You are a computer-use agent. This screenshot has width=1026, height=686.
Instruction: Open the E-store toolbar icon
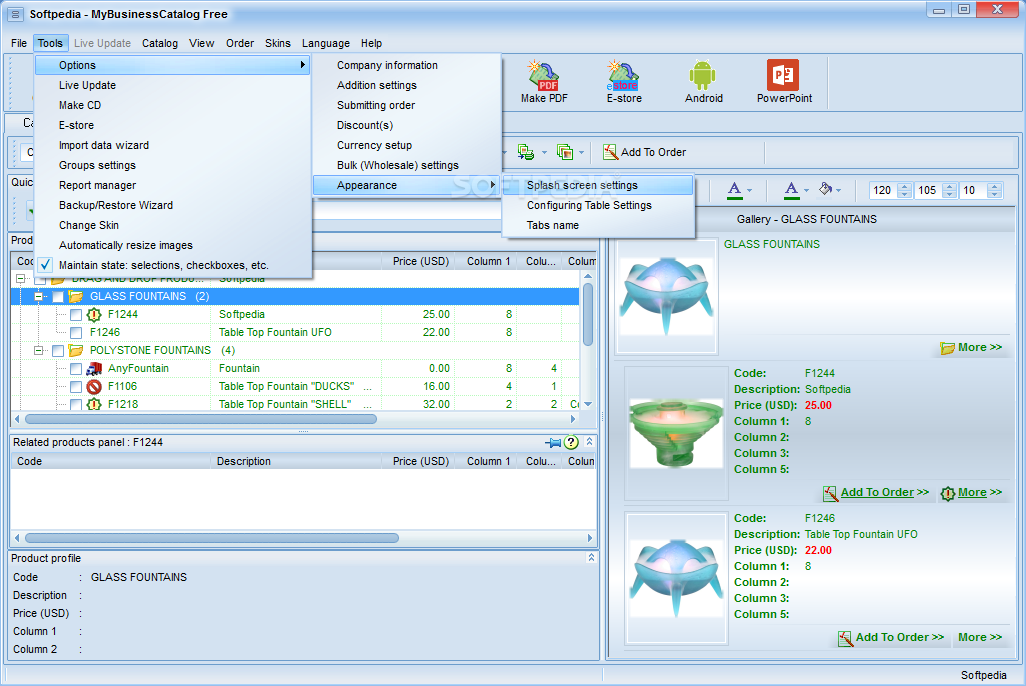[x=624, y=82]
